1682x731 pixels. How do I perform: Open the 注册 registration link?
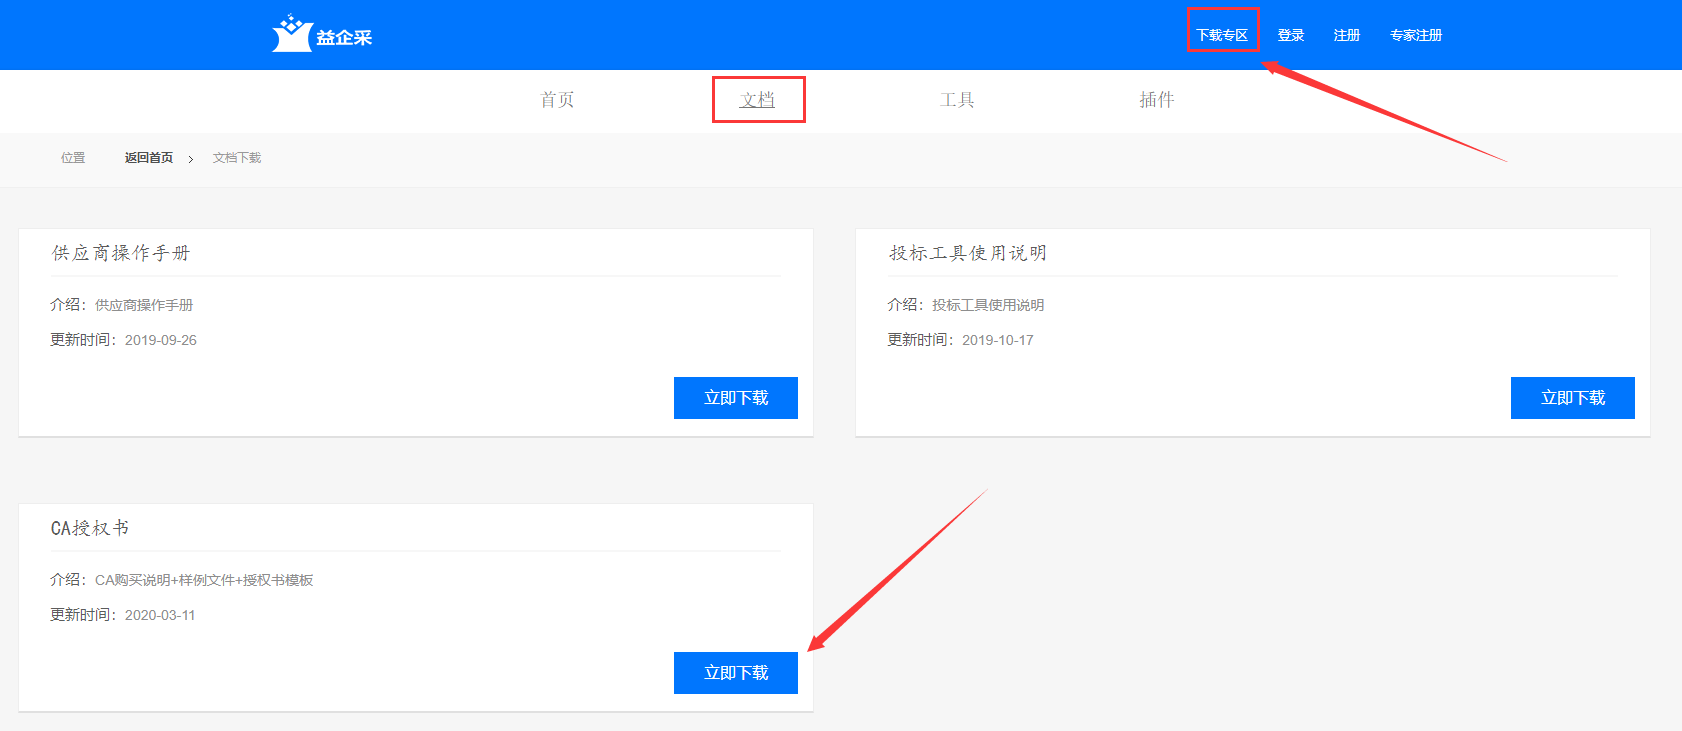[x=1347, y=35]
